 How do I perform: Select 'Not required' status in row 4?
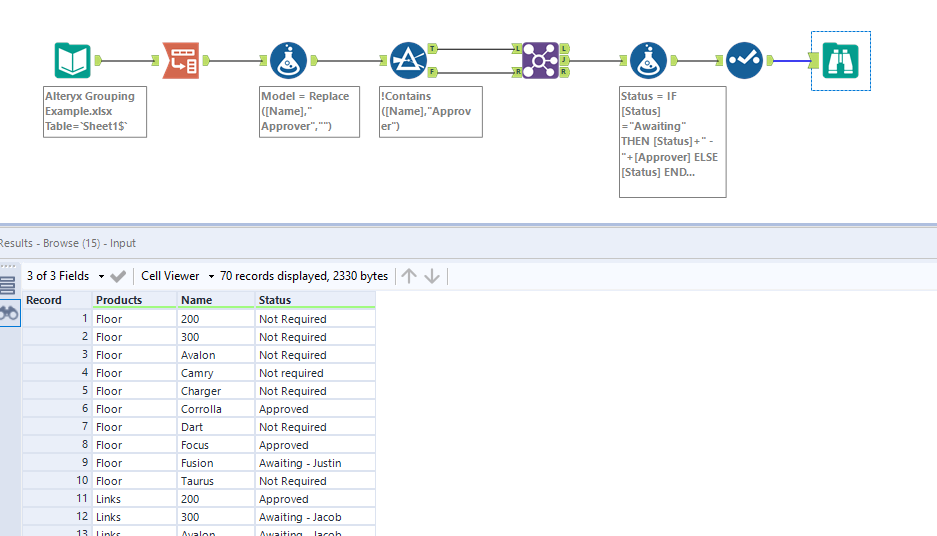pos(315,373)
